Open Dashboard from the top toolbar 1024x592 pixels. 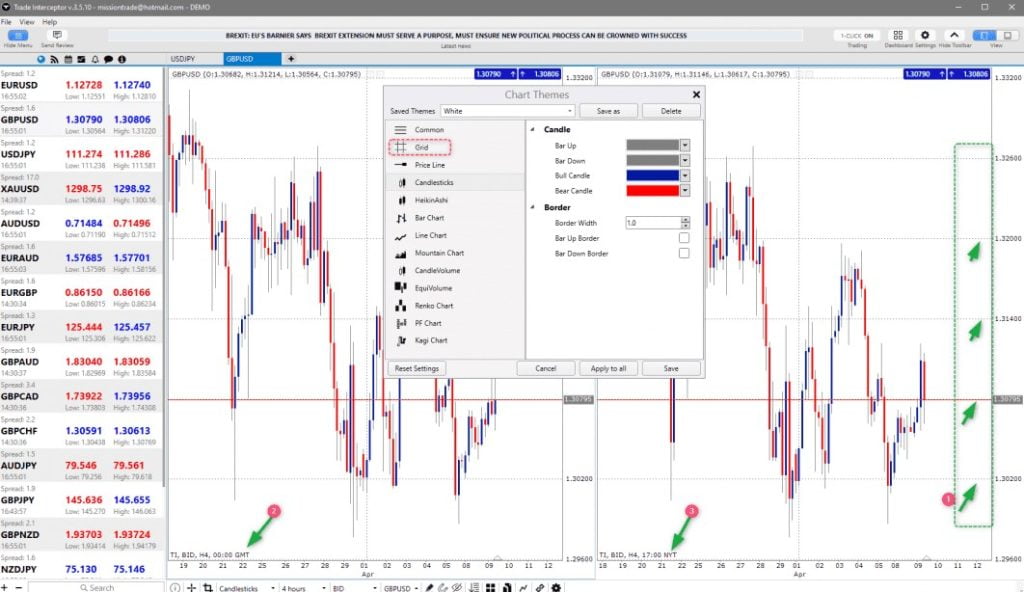coord(897,35)
